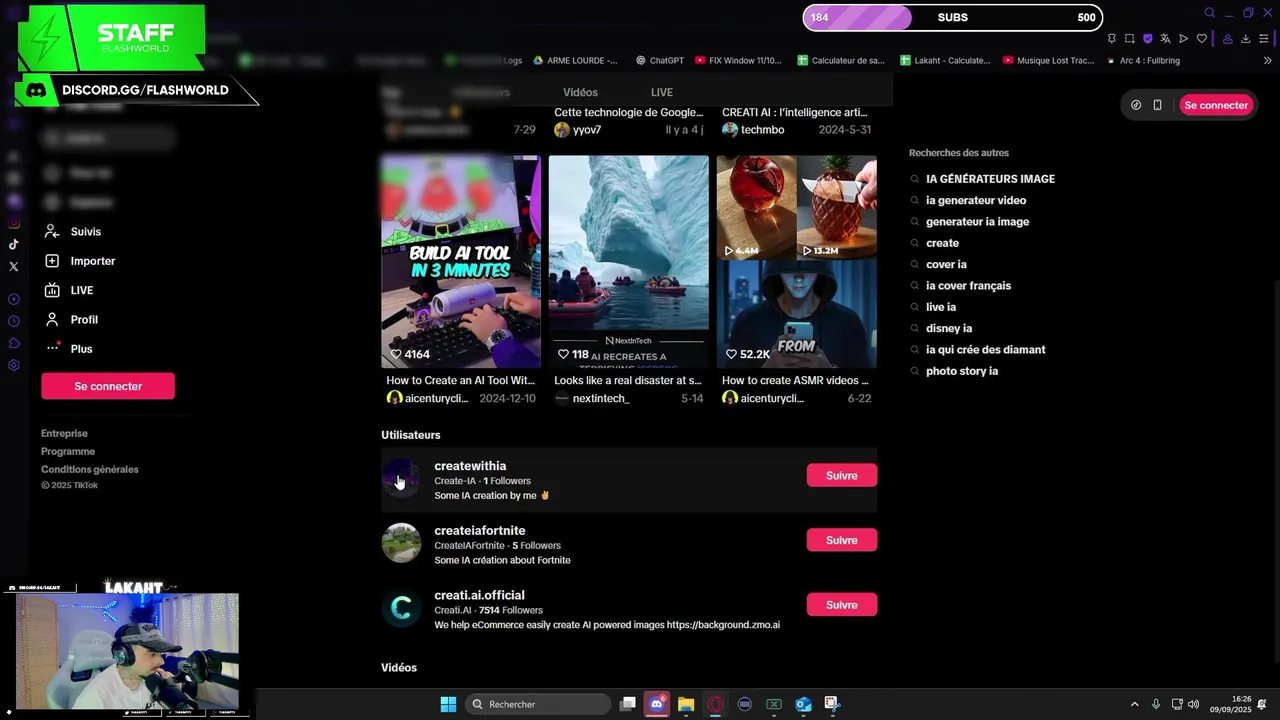The image size is (1280, 720).
Task: Open the aicenturycli... author under ASMR video
Action: 771,398
